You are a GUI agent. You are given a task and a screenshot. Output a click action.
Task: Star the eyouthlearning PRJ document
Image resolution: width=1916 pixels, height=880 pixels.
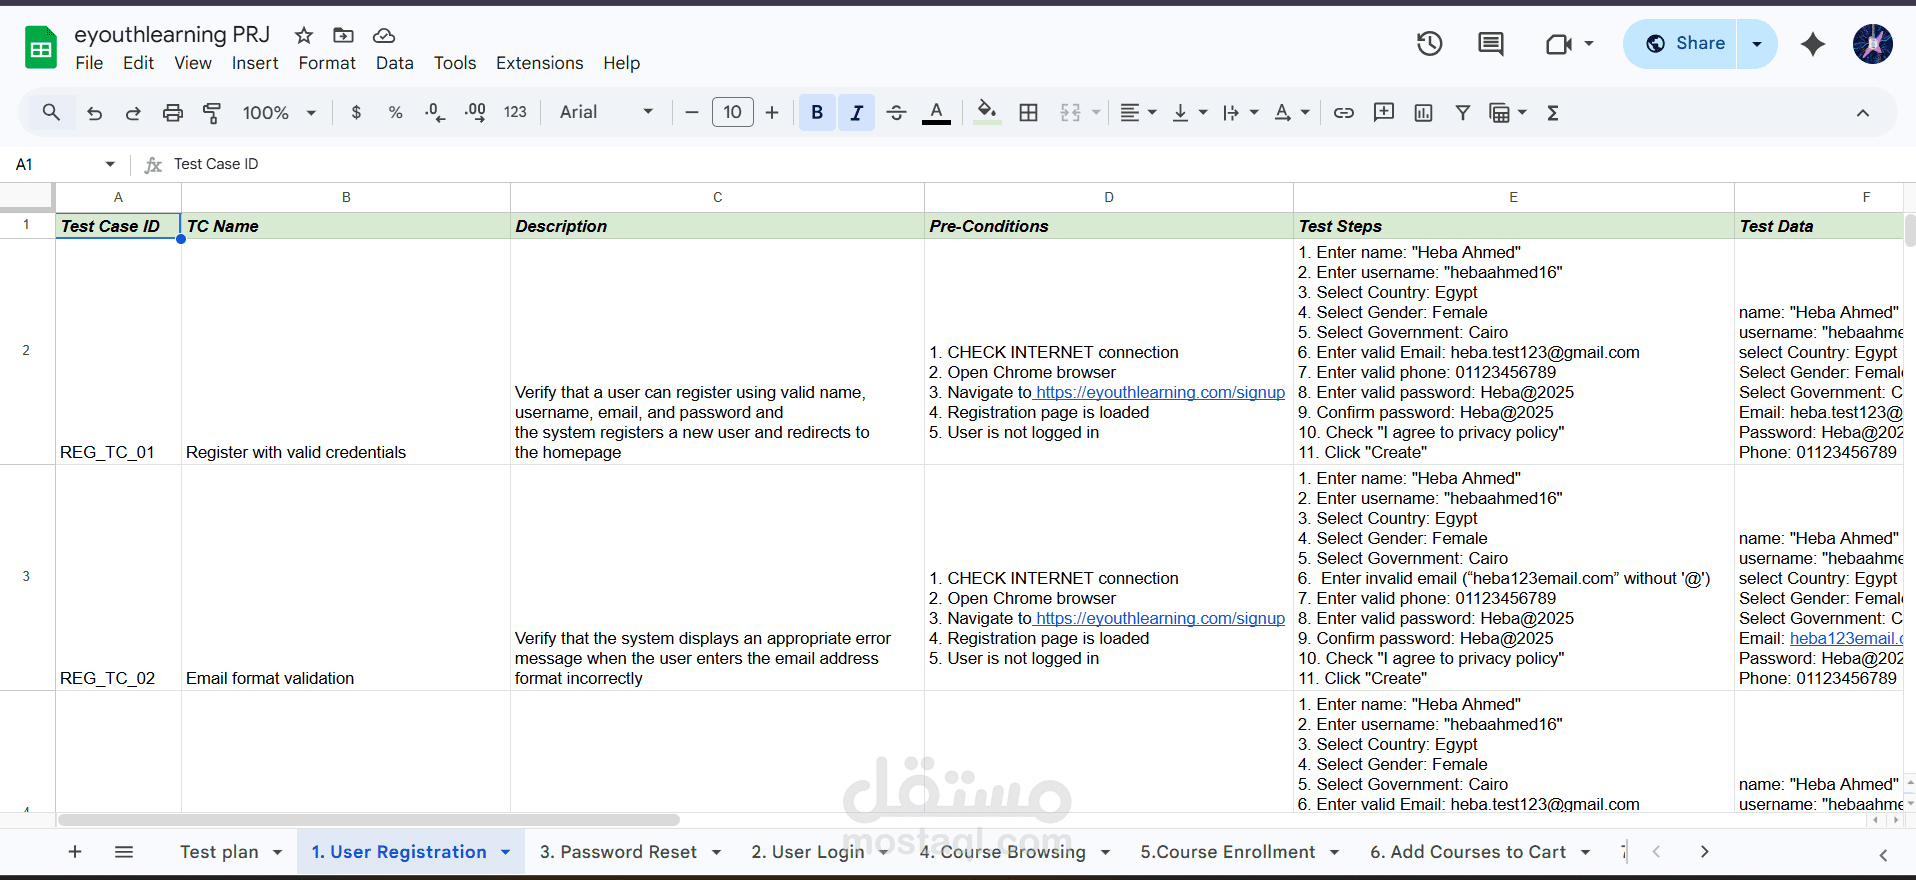(304, 36)
